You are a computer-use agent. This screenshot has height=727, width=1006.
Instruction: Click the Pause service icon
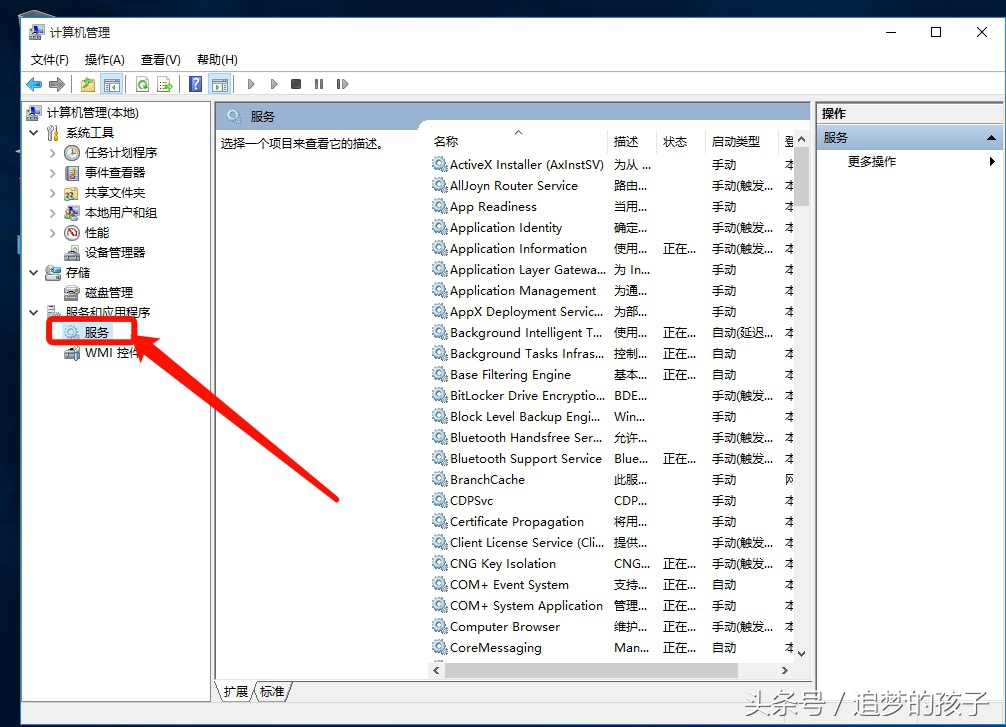[319, 84]
